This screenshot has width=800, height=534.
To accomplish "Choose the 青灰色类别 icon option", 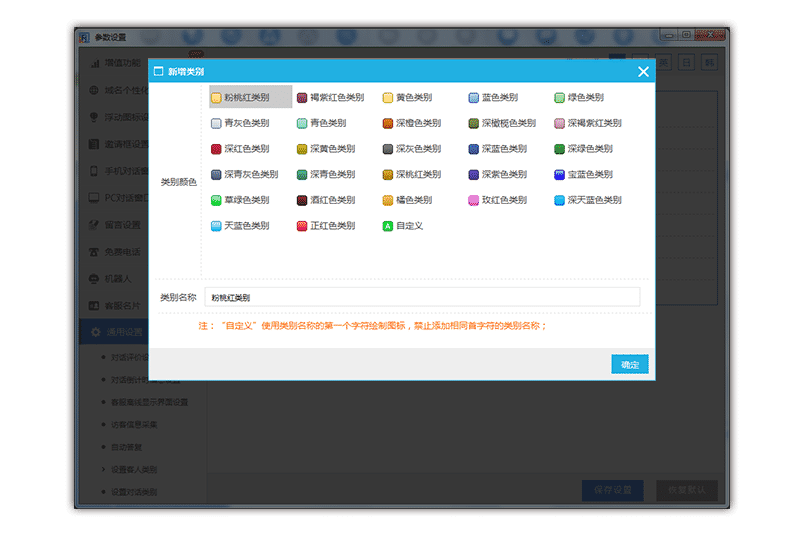I will (x=240, y=123).
